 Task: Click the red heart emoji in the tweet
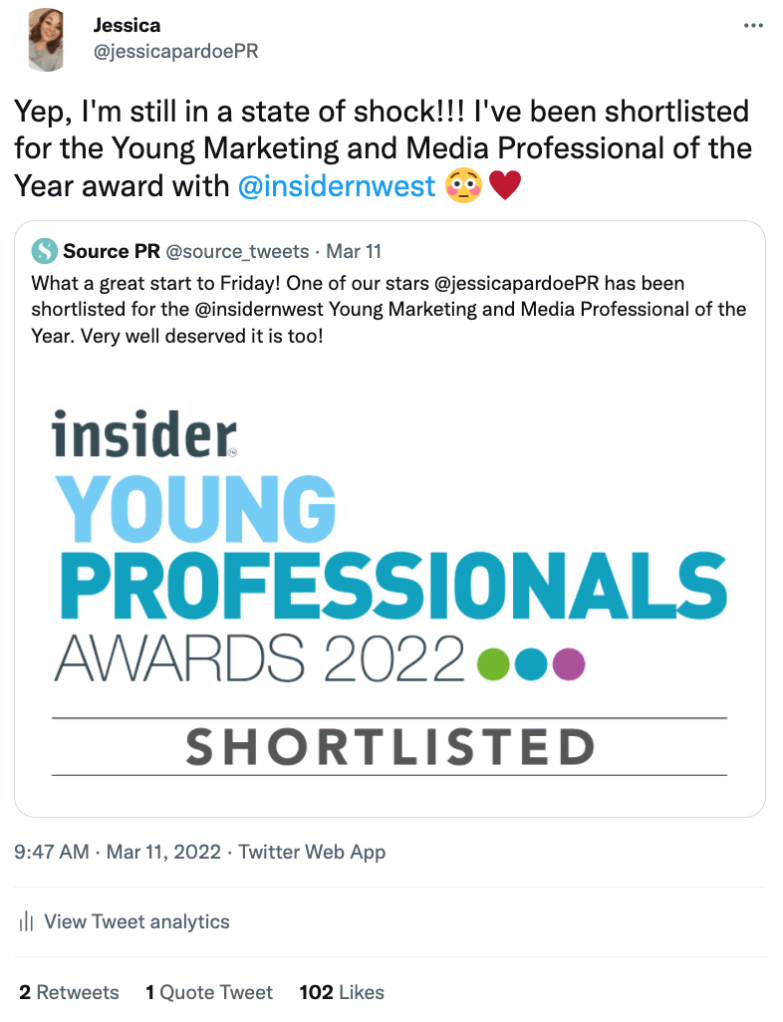506,185
